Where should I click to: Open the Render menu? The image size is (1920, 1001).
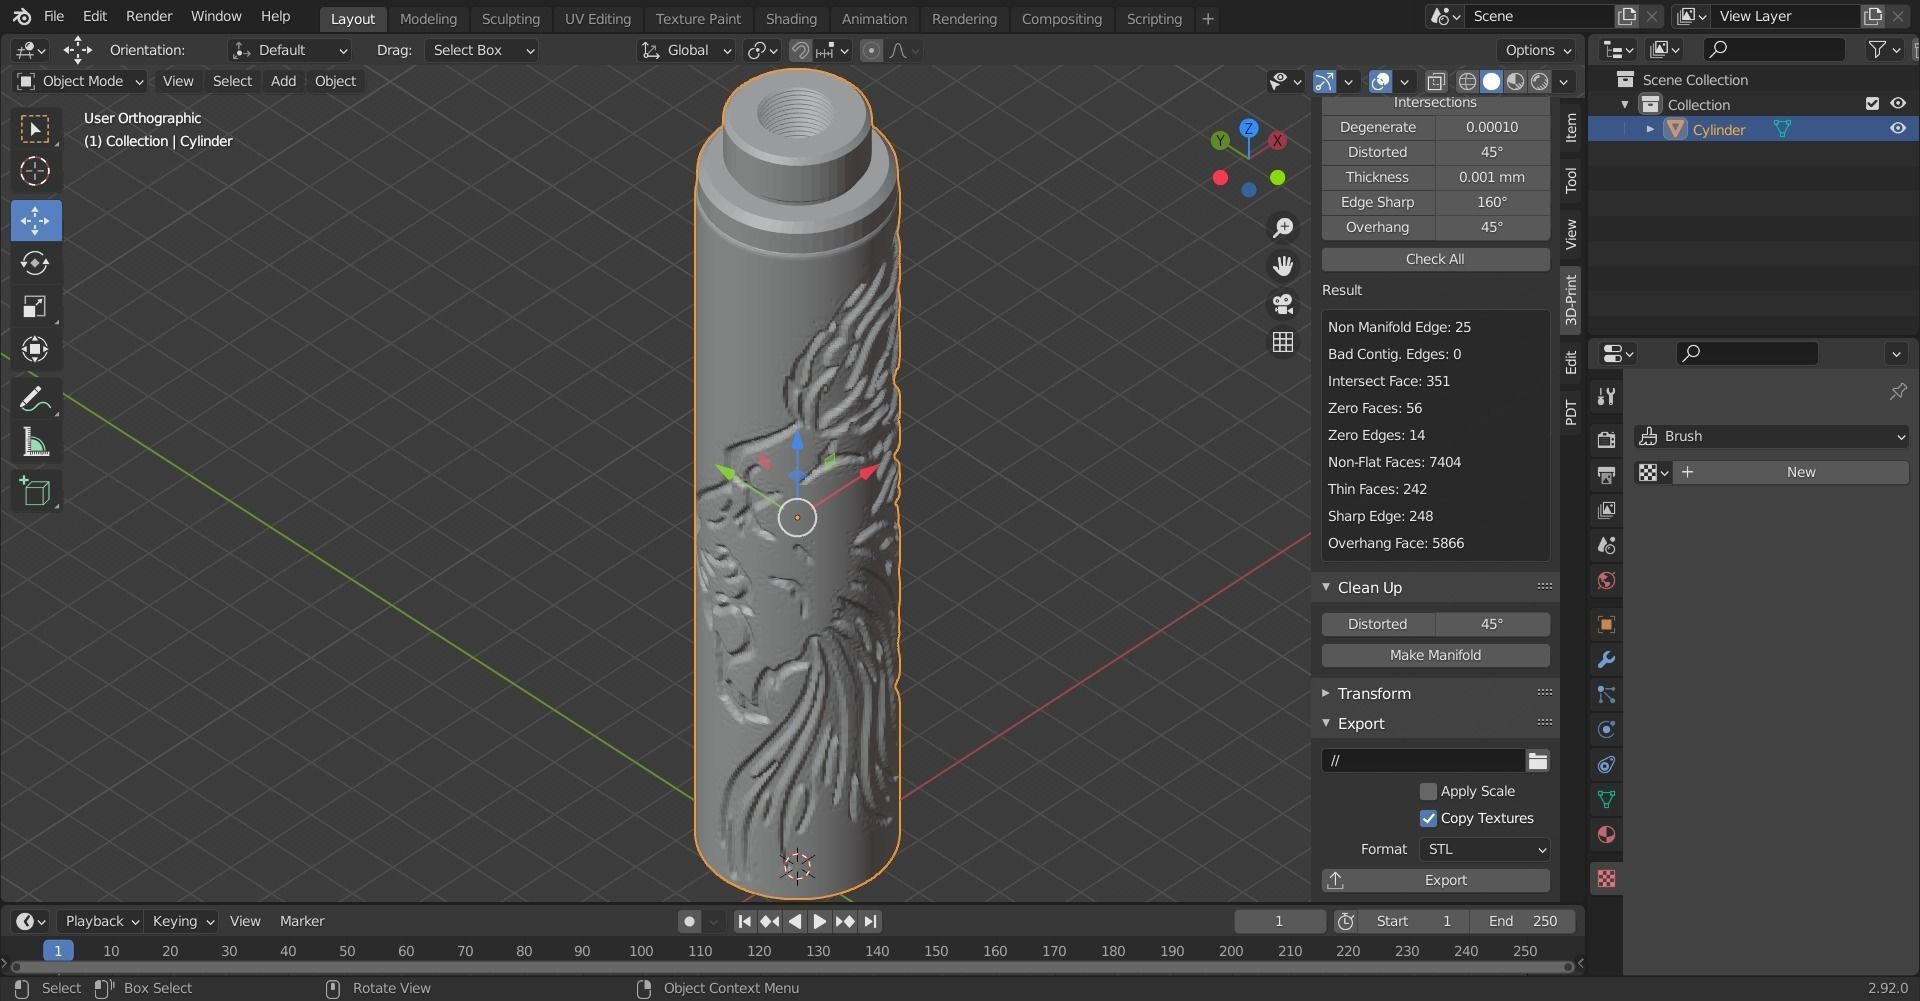point(149,16)
